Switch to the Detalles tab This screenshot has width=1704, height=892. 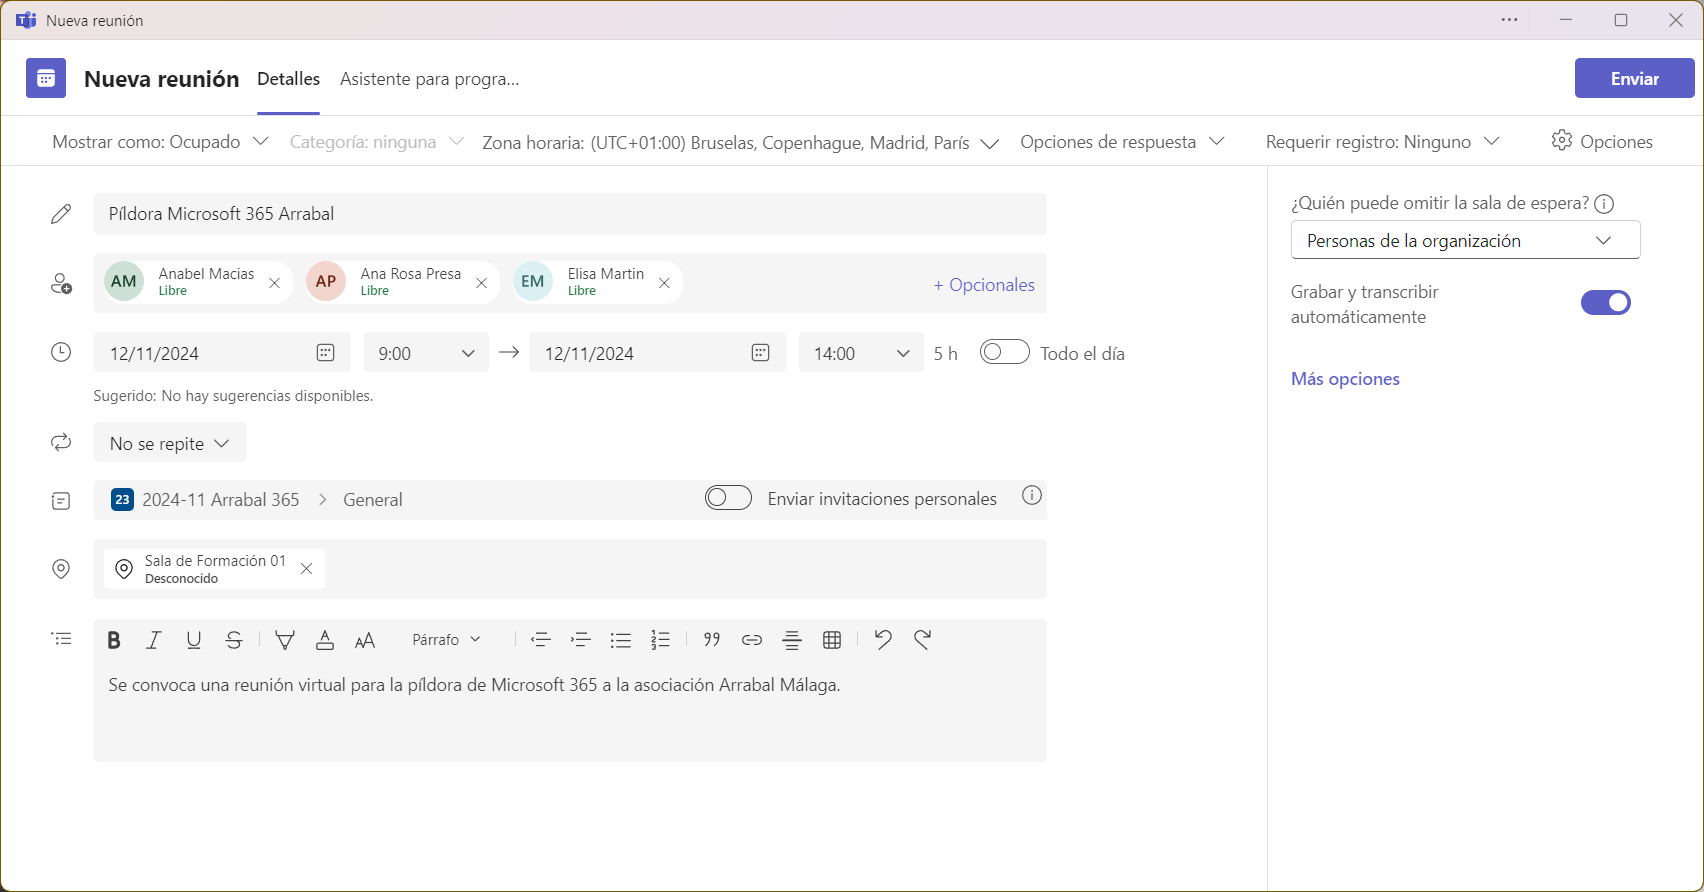pos(289,79)
